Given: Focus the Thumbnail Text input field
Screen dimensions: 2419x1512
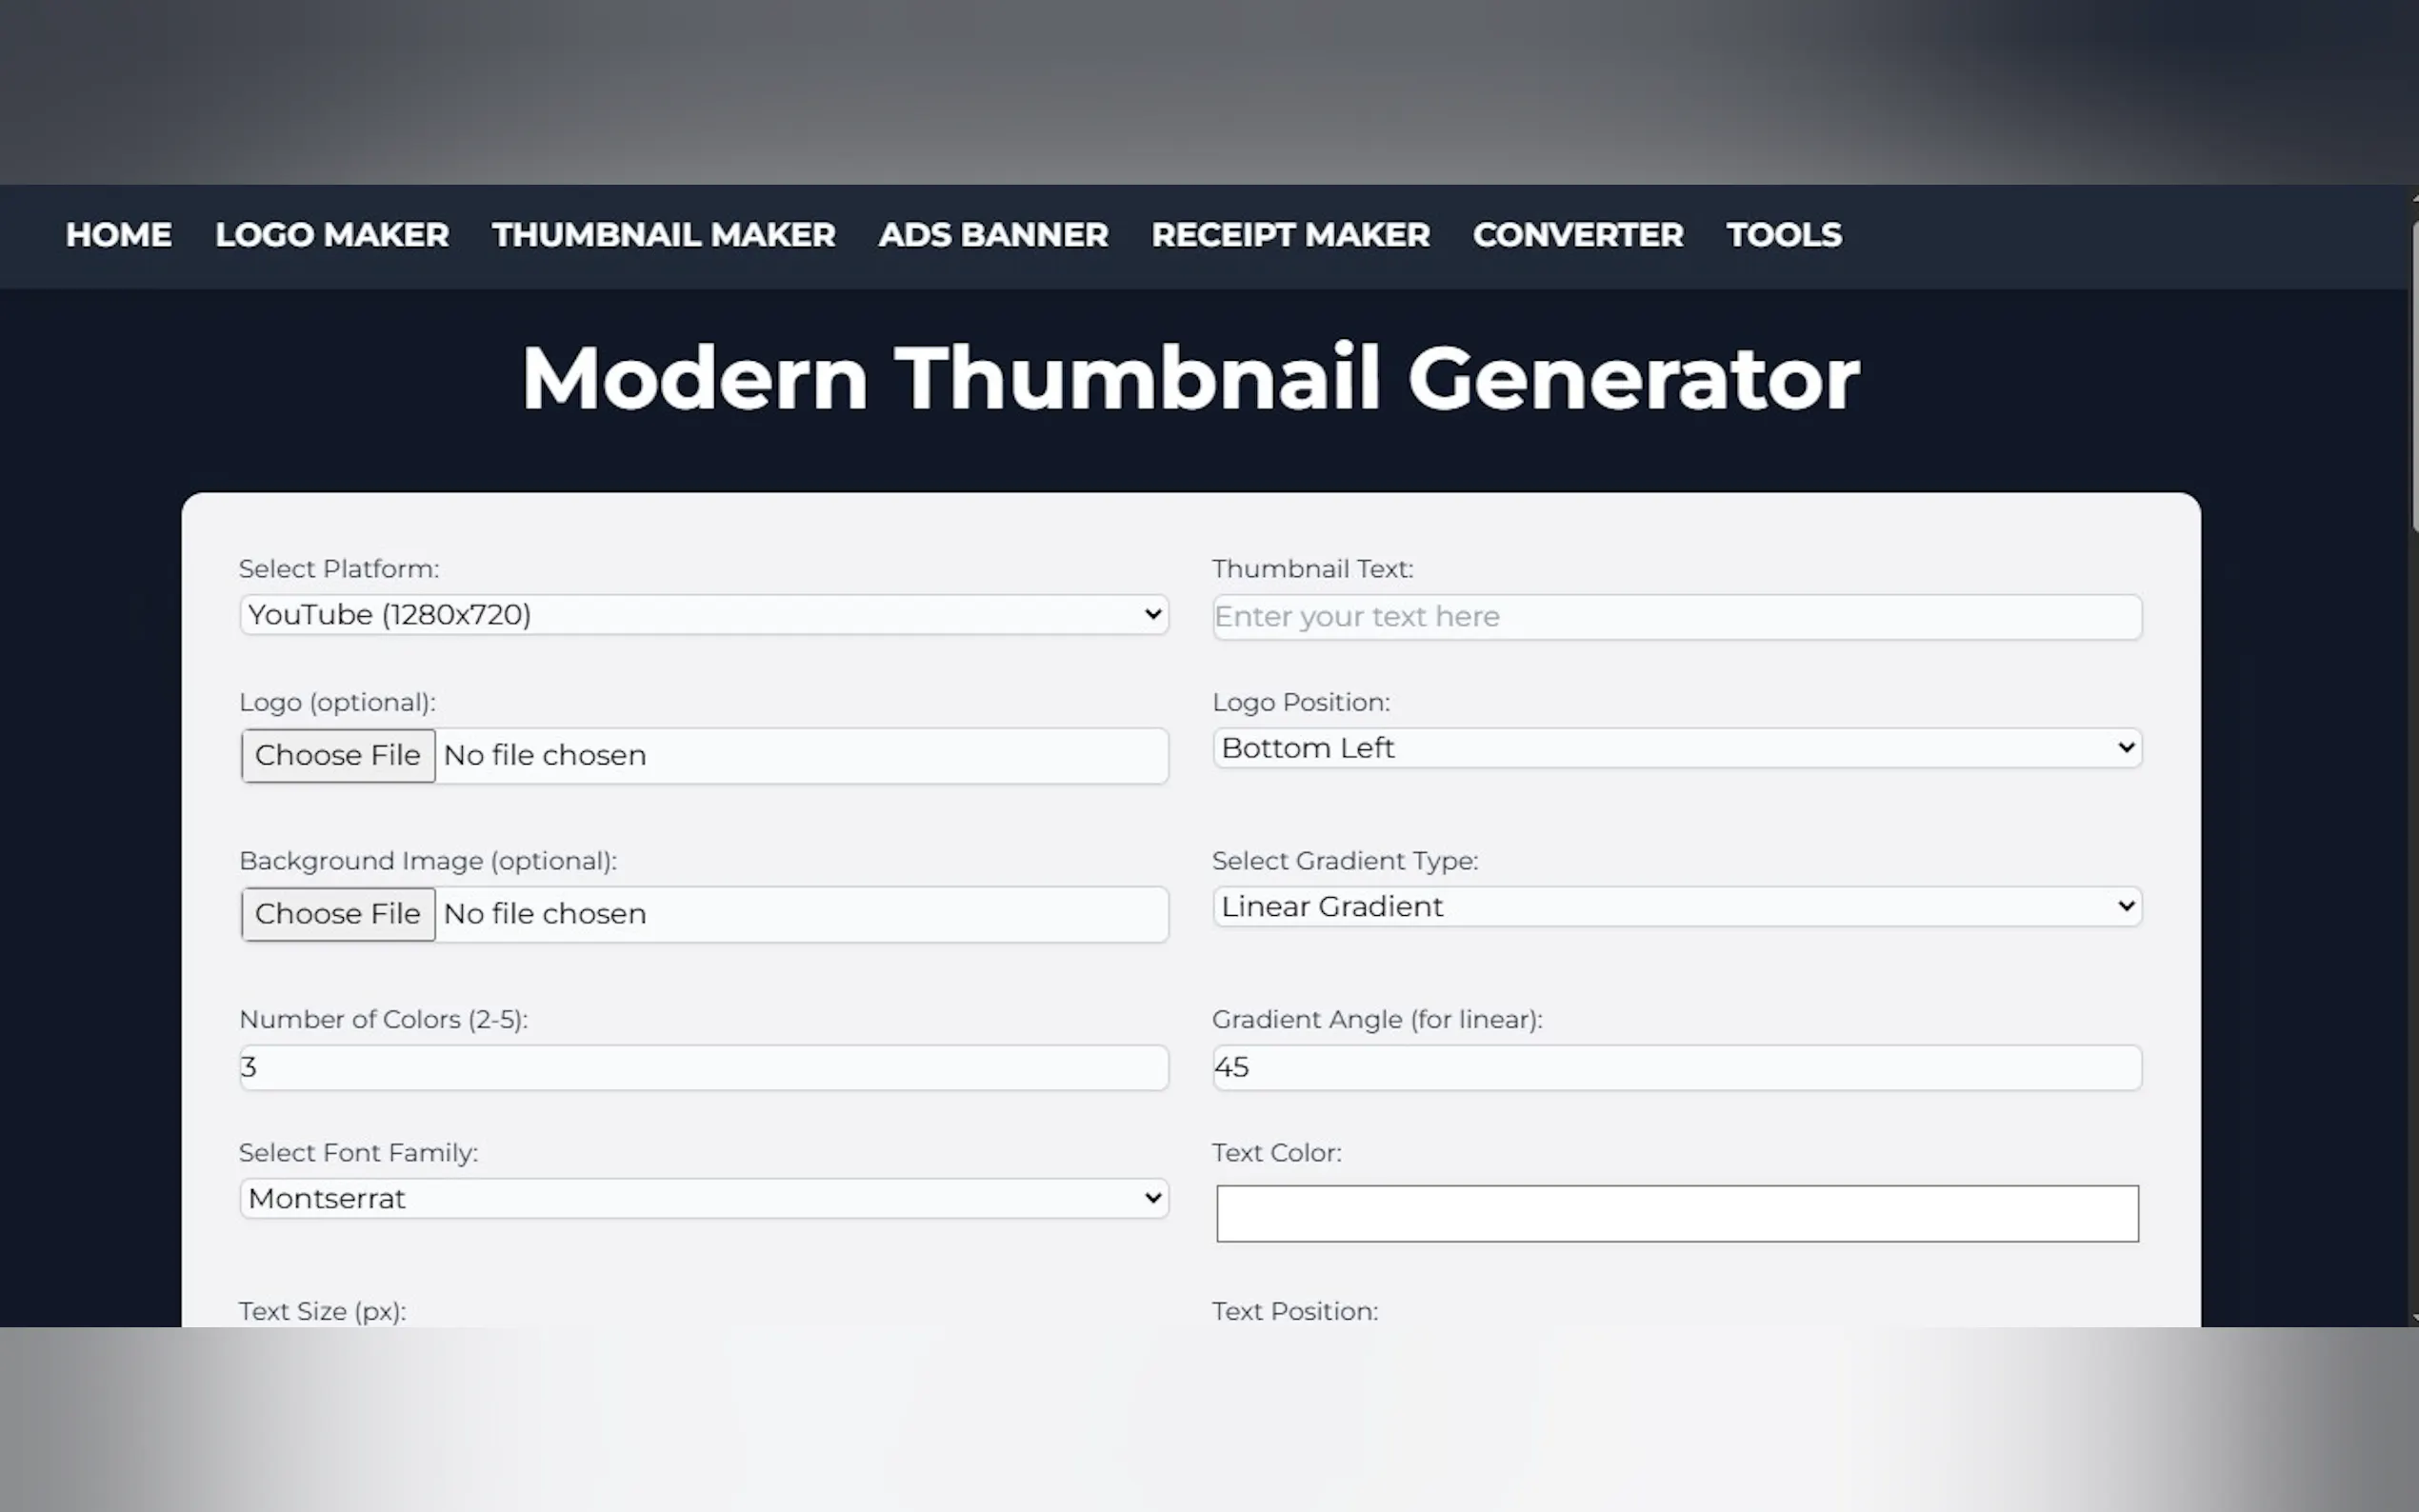Looking at the screenshot, I should [x=1676, y=617].
